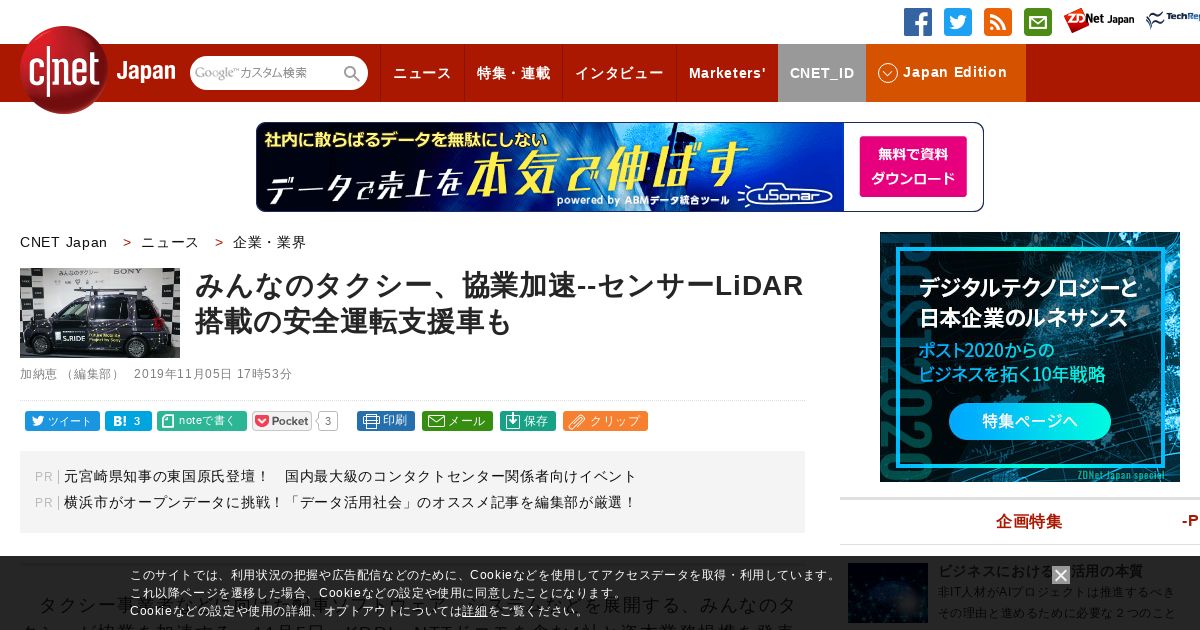This screenshot has width=1200, height=630.
Task: Click the sidebar AI article thumbnail
Action: [888, 593]
